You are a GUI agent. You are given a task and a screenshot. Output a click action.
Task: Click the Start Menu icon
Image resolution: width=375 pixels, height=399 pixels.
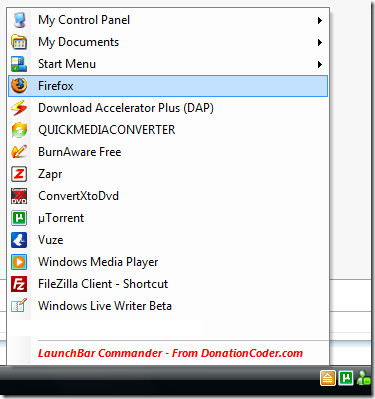tap(19, 64)
